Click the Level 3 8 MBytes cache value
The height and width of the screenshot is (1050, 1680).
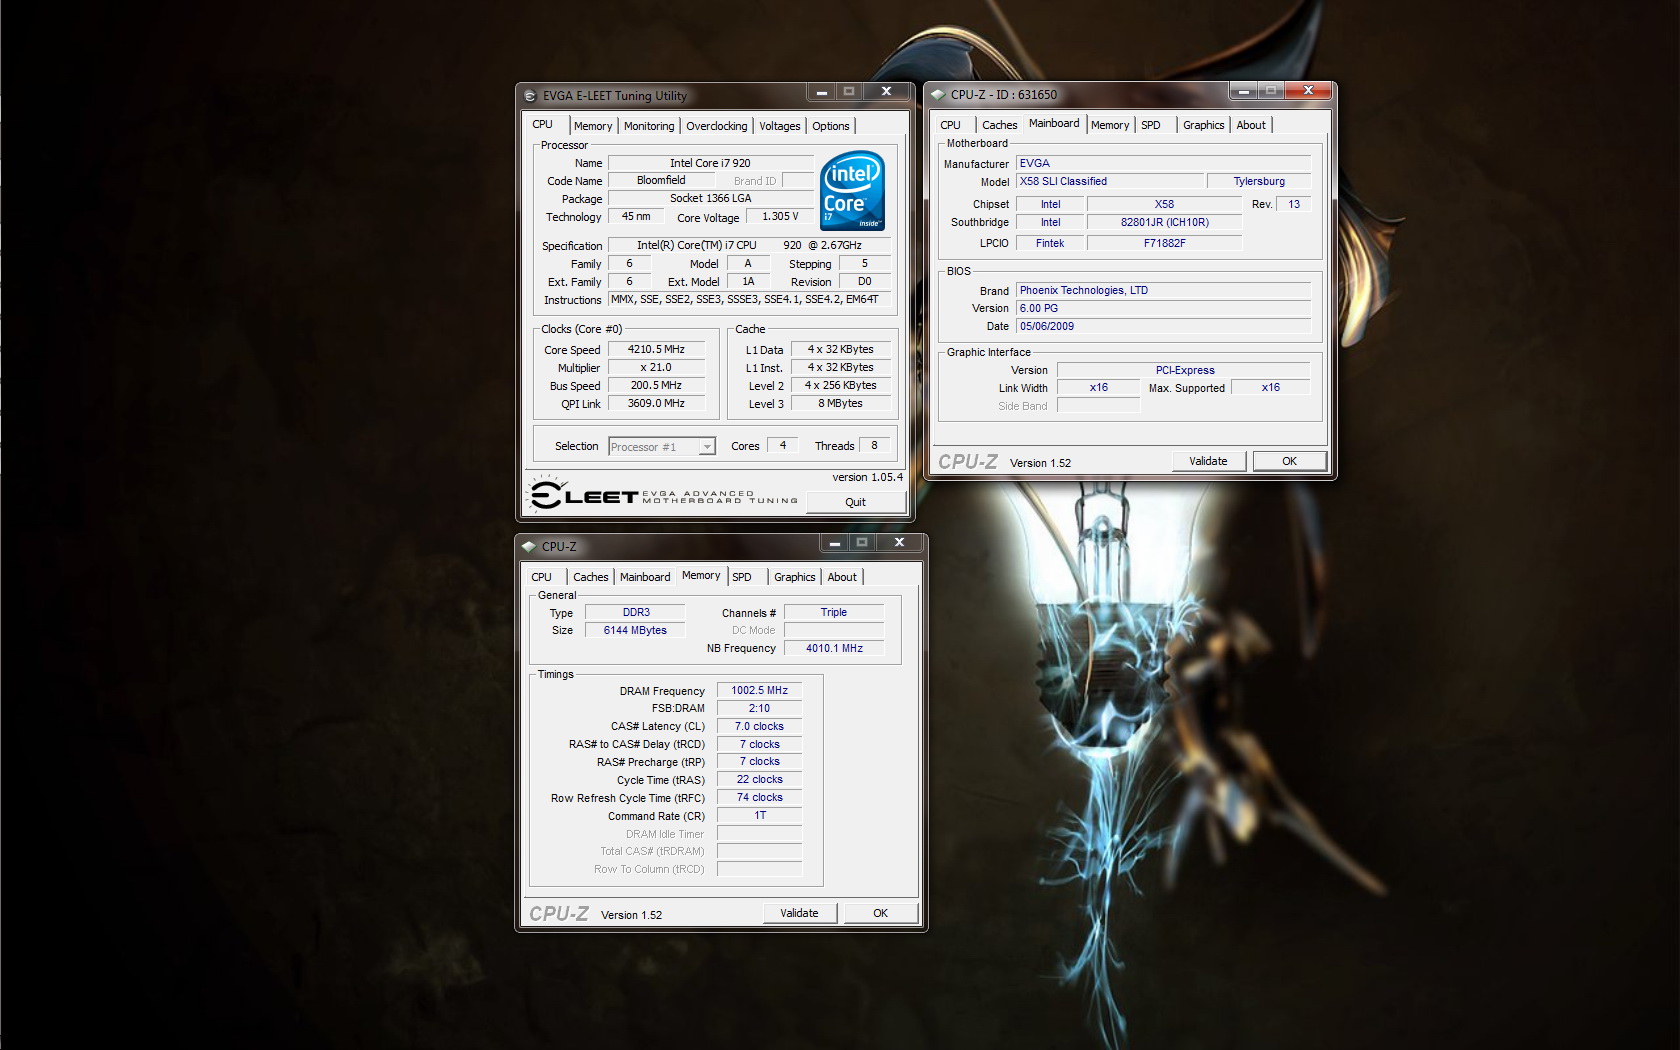tap(840, 404)
